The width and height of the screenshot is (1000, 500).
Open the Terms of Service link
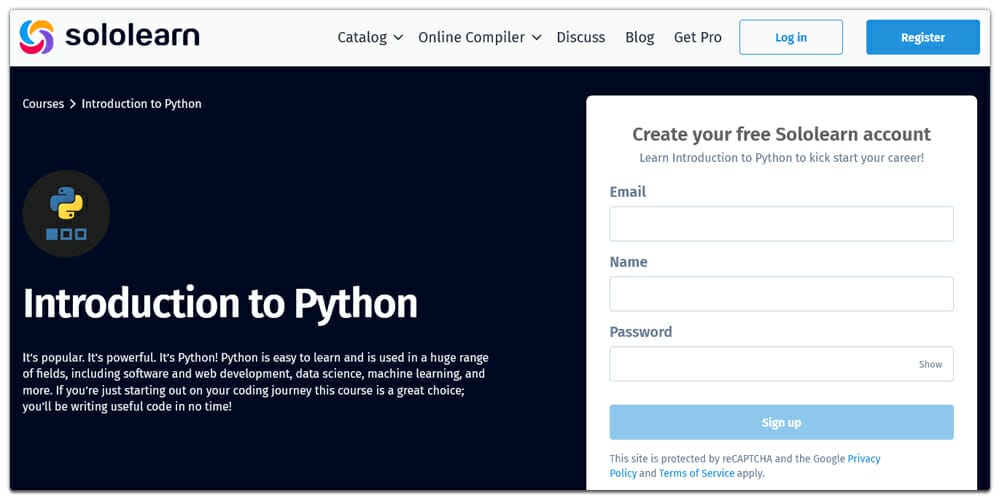coord(696,473)
